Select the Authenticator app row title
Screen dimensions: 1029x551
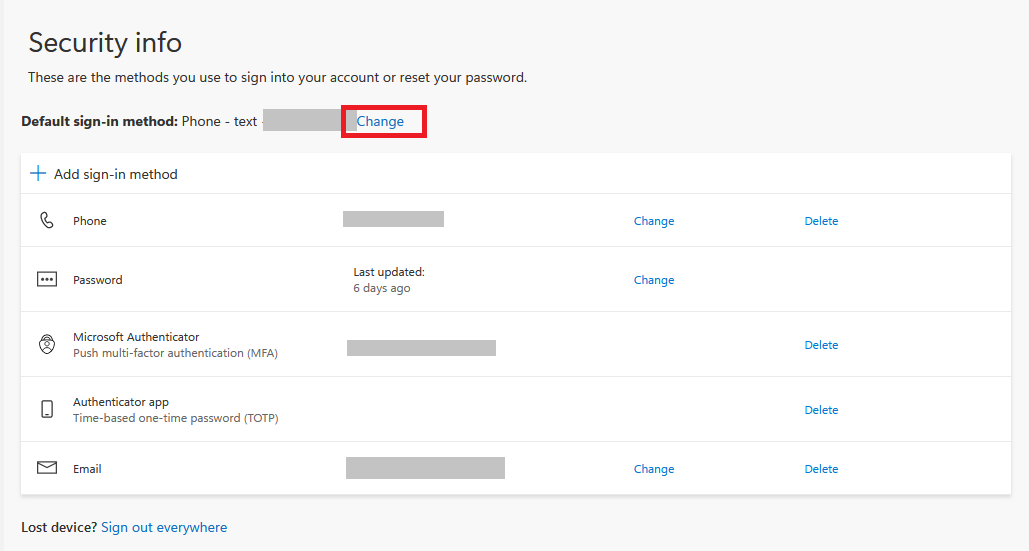click(x=121, y=402)
